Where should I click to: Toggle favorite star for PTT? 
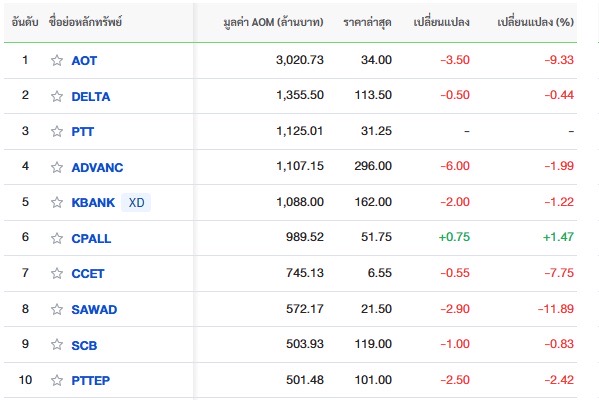pos(57,131)
